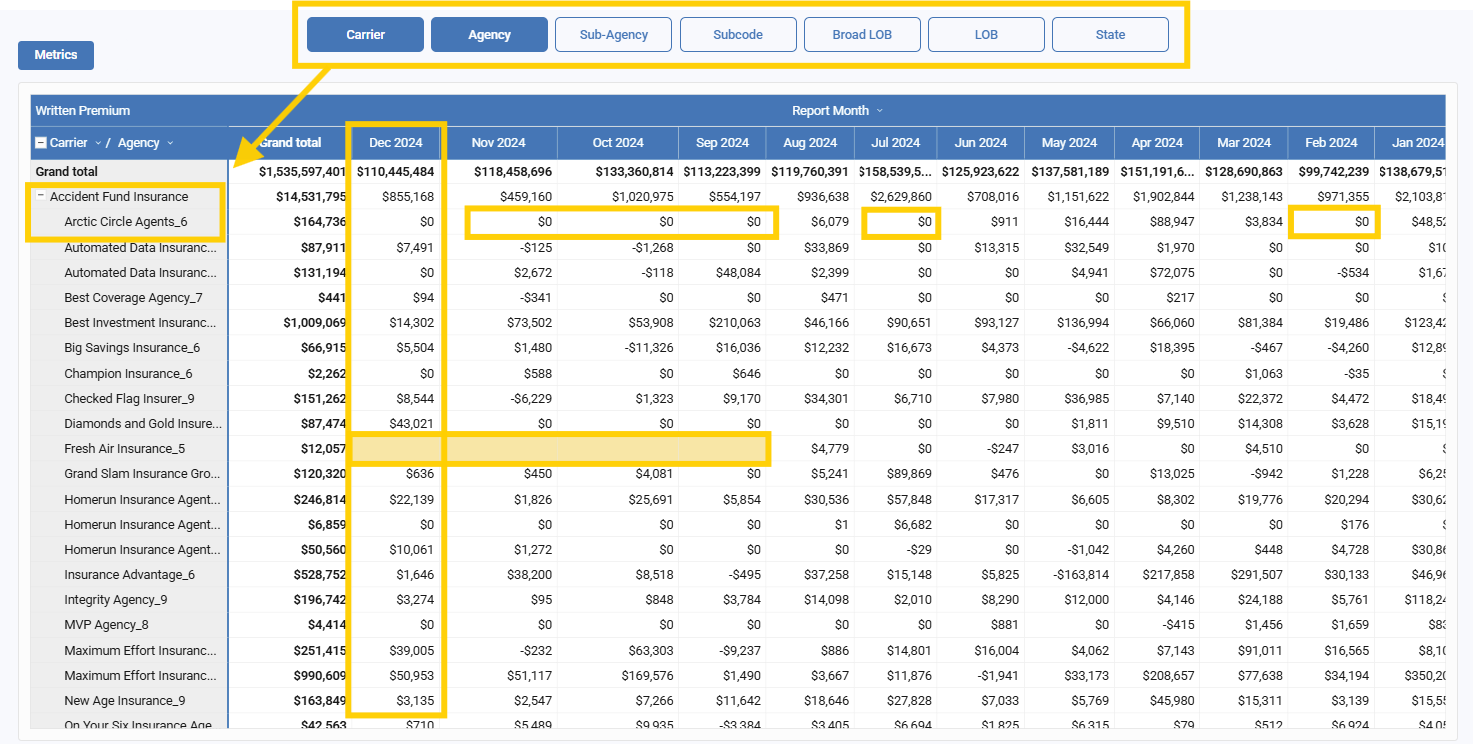Collapse the Accident Fund Insurance row
This screenshot has width=1473, height=744.
tap(41, 197)
